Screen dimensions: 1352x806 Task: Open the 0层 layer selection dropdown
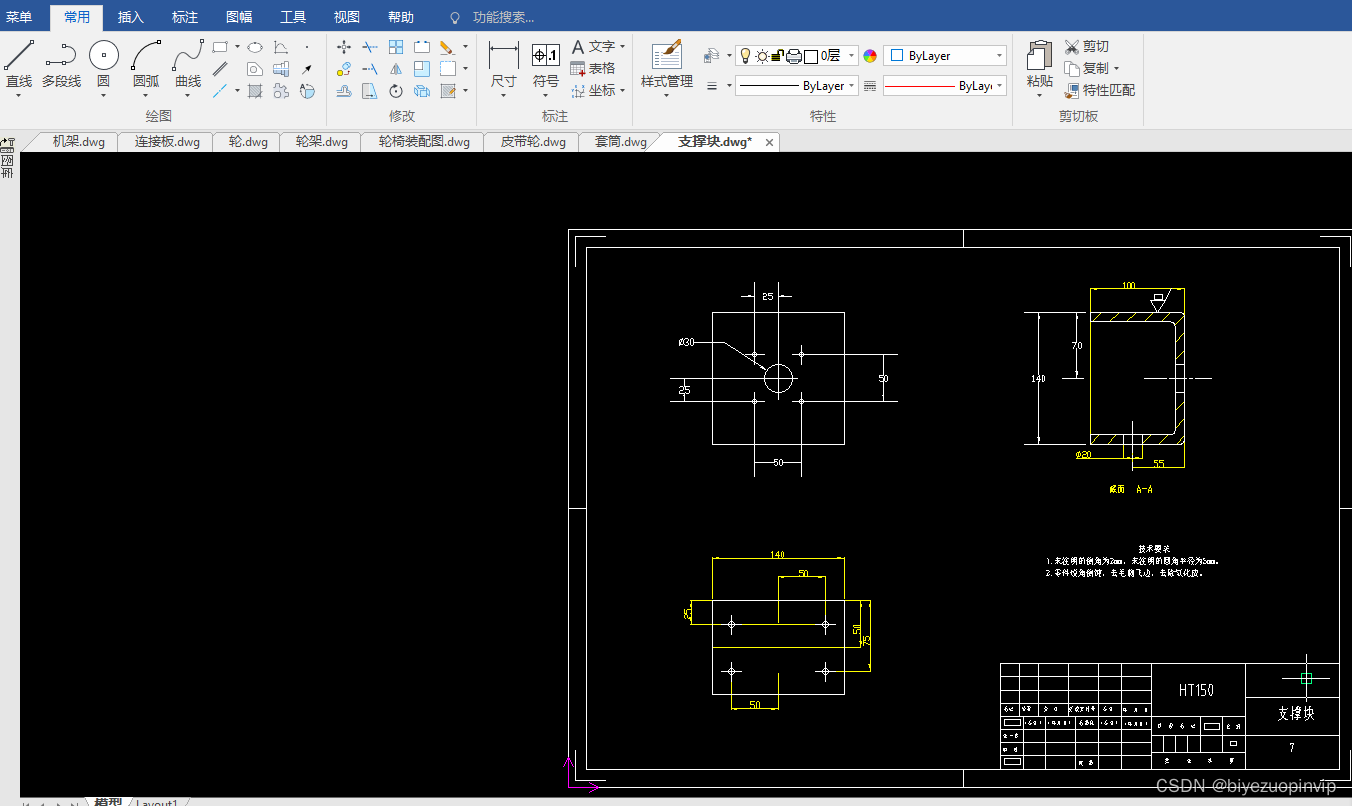click(x=852, y=56)
